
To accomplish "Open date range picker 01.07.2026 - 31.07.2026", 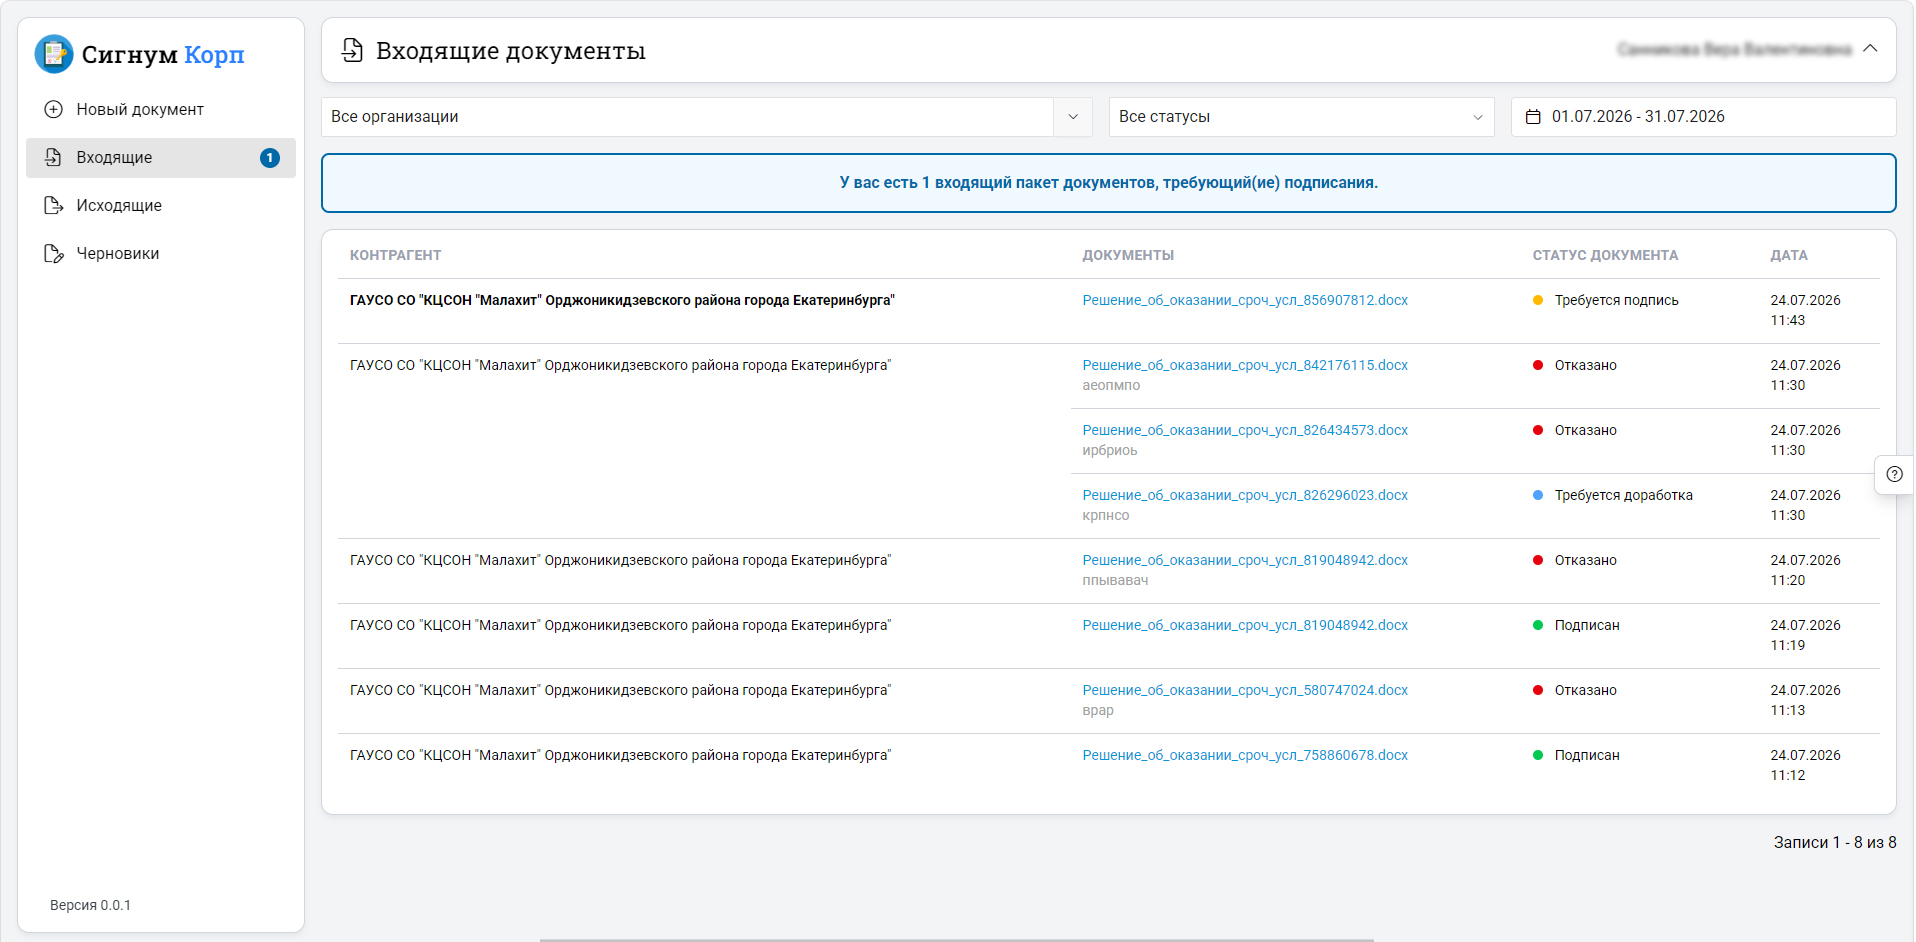I will (x=1703, y=117).
